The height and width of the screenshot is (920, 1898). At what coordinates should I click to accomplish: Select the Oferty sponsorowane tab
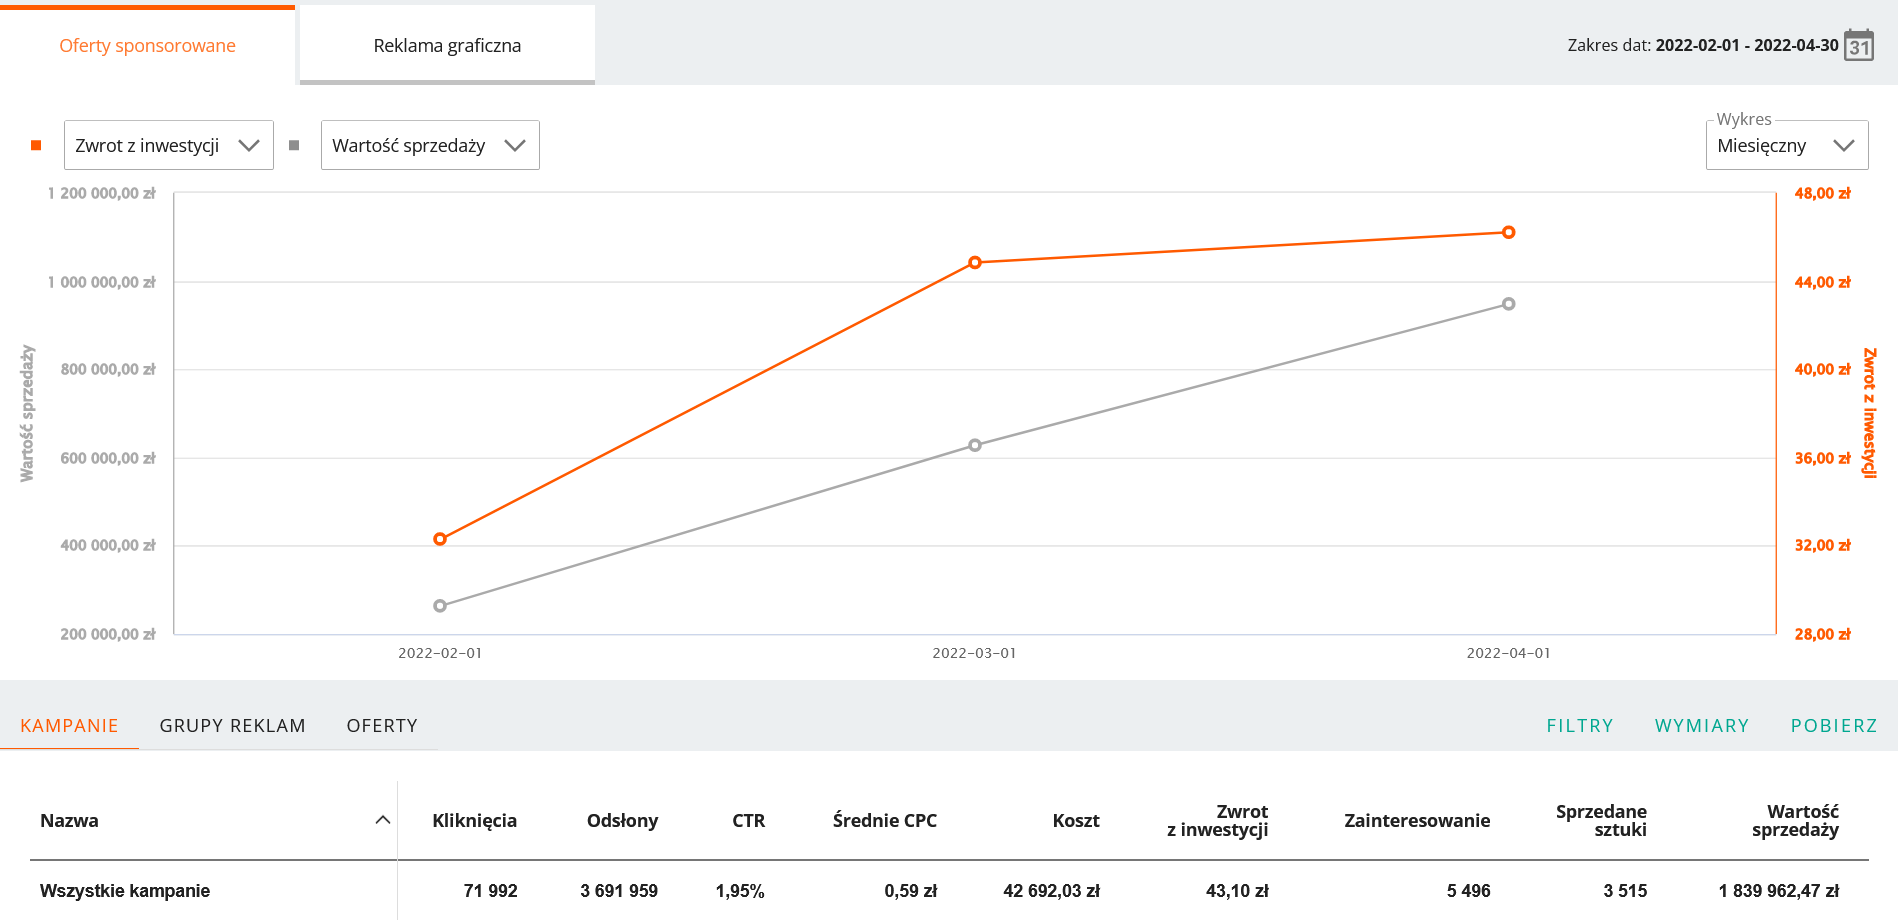point(147,46)
